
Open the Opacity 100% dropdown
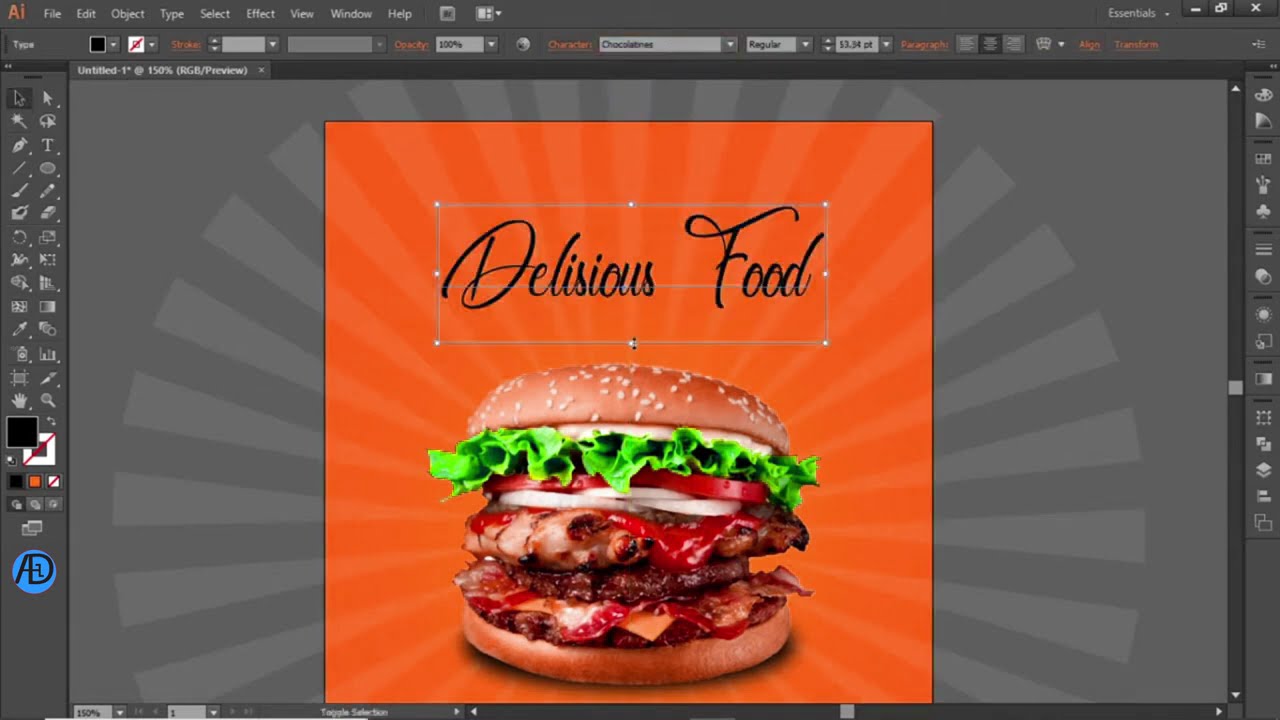click(x=490, y=44)
